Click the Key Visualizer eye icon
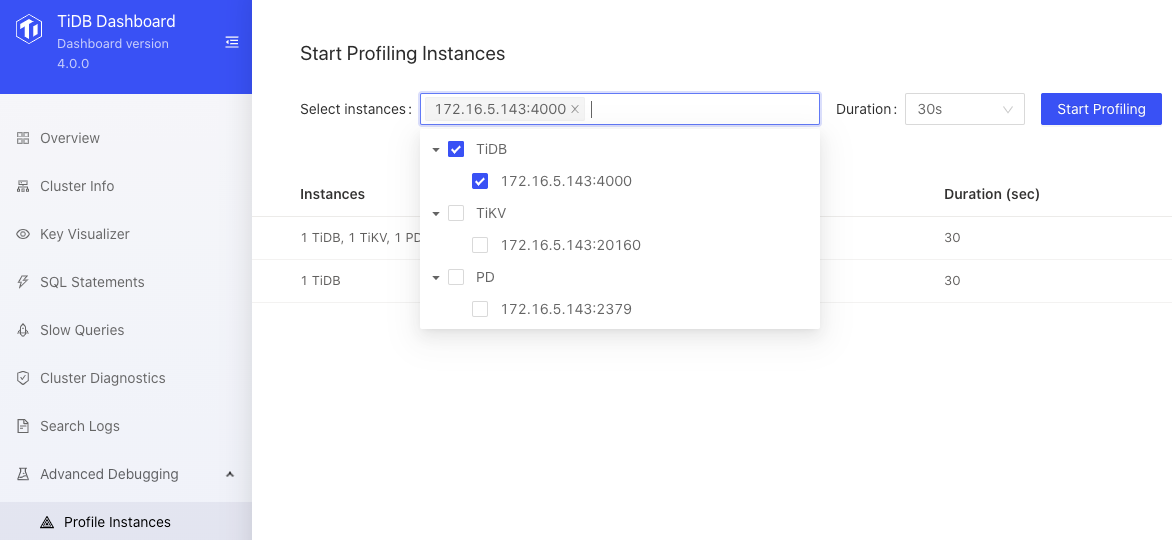This screenshot has width=1172, height=540. (x=23, y=234)
